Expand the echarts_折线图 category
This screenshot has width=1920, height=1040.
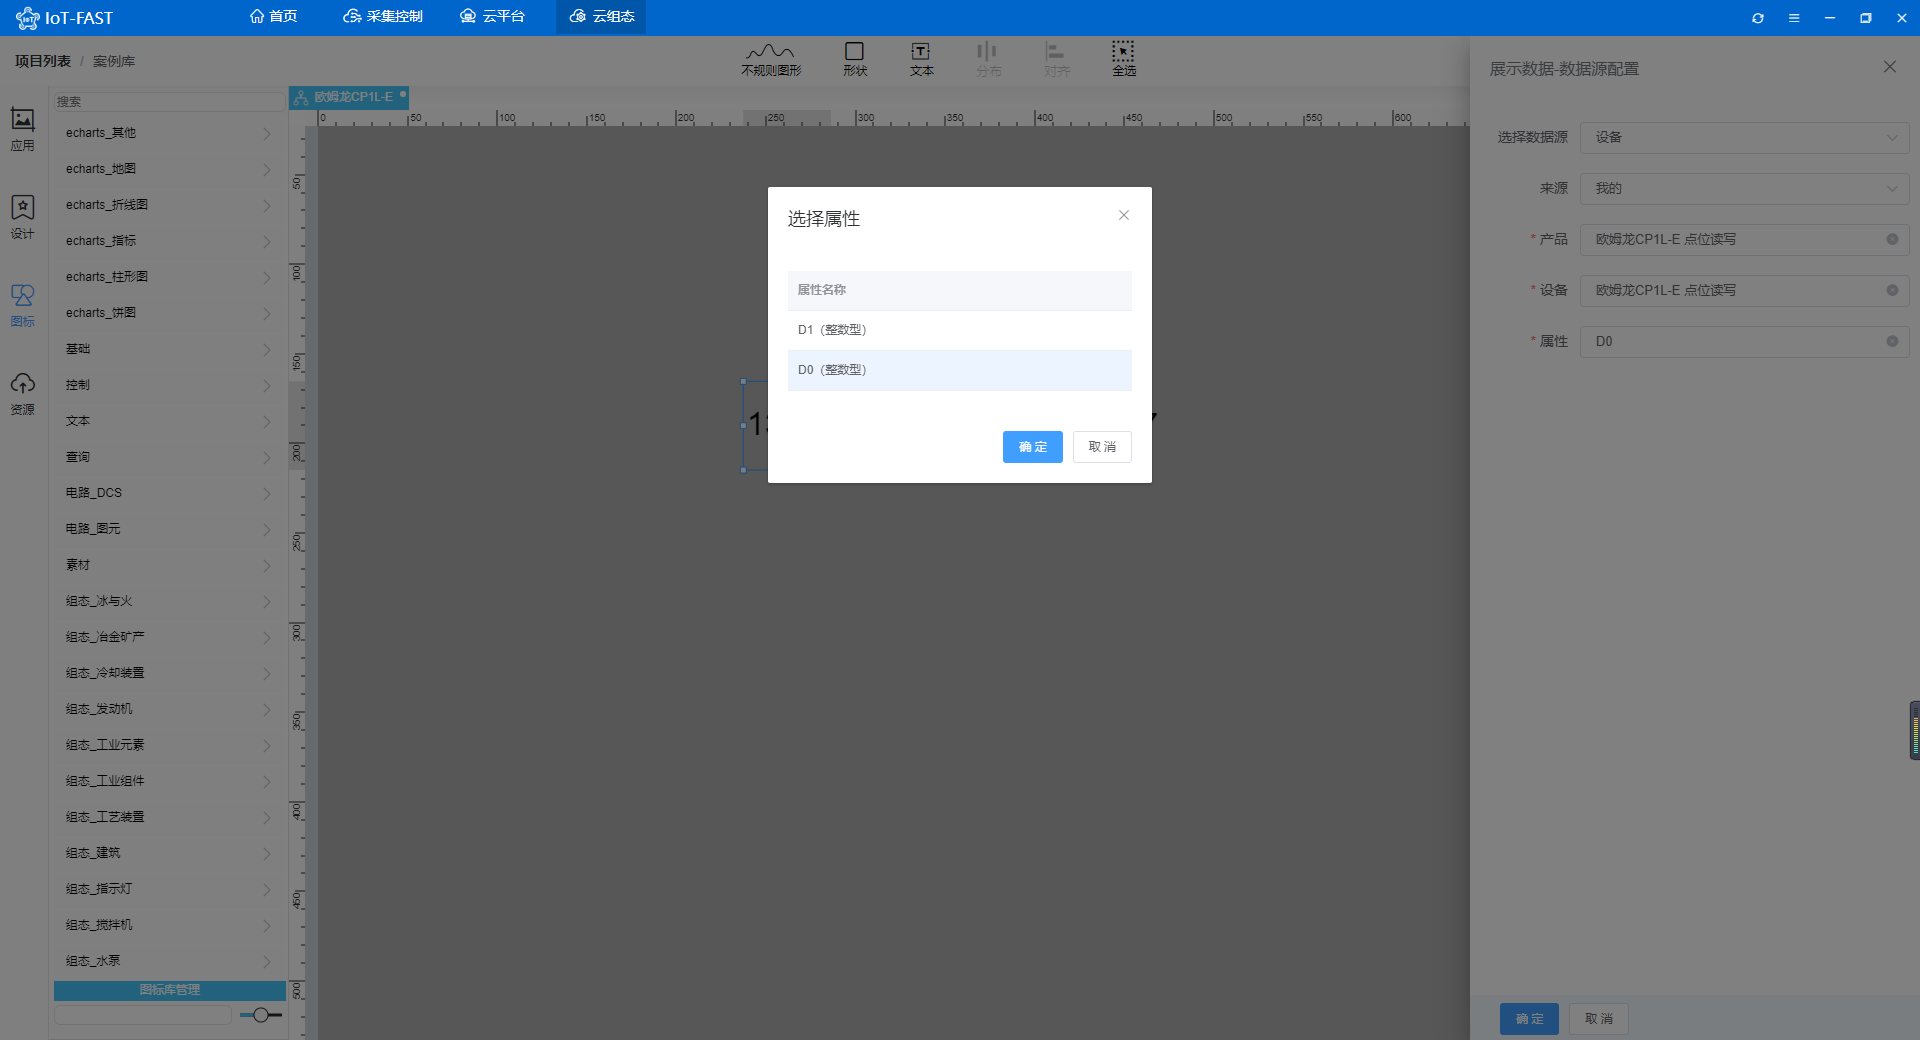coord(168,205)
